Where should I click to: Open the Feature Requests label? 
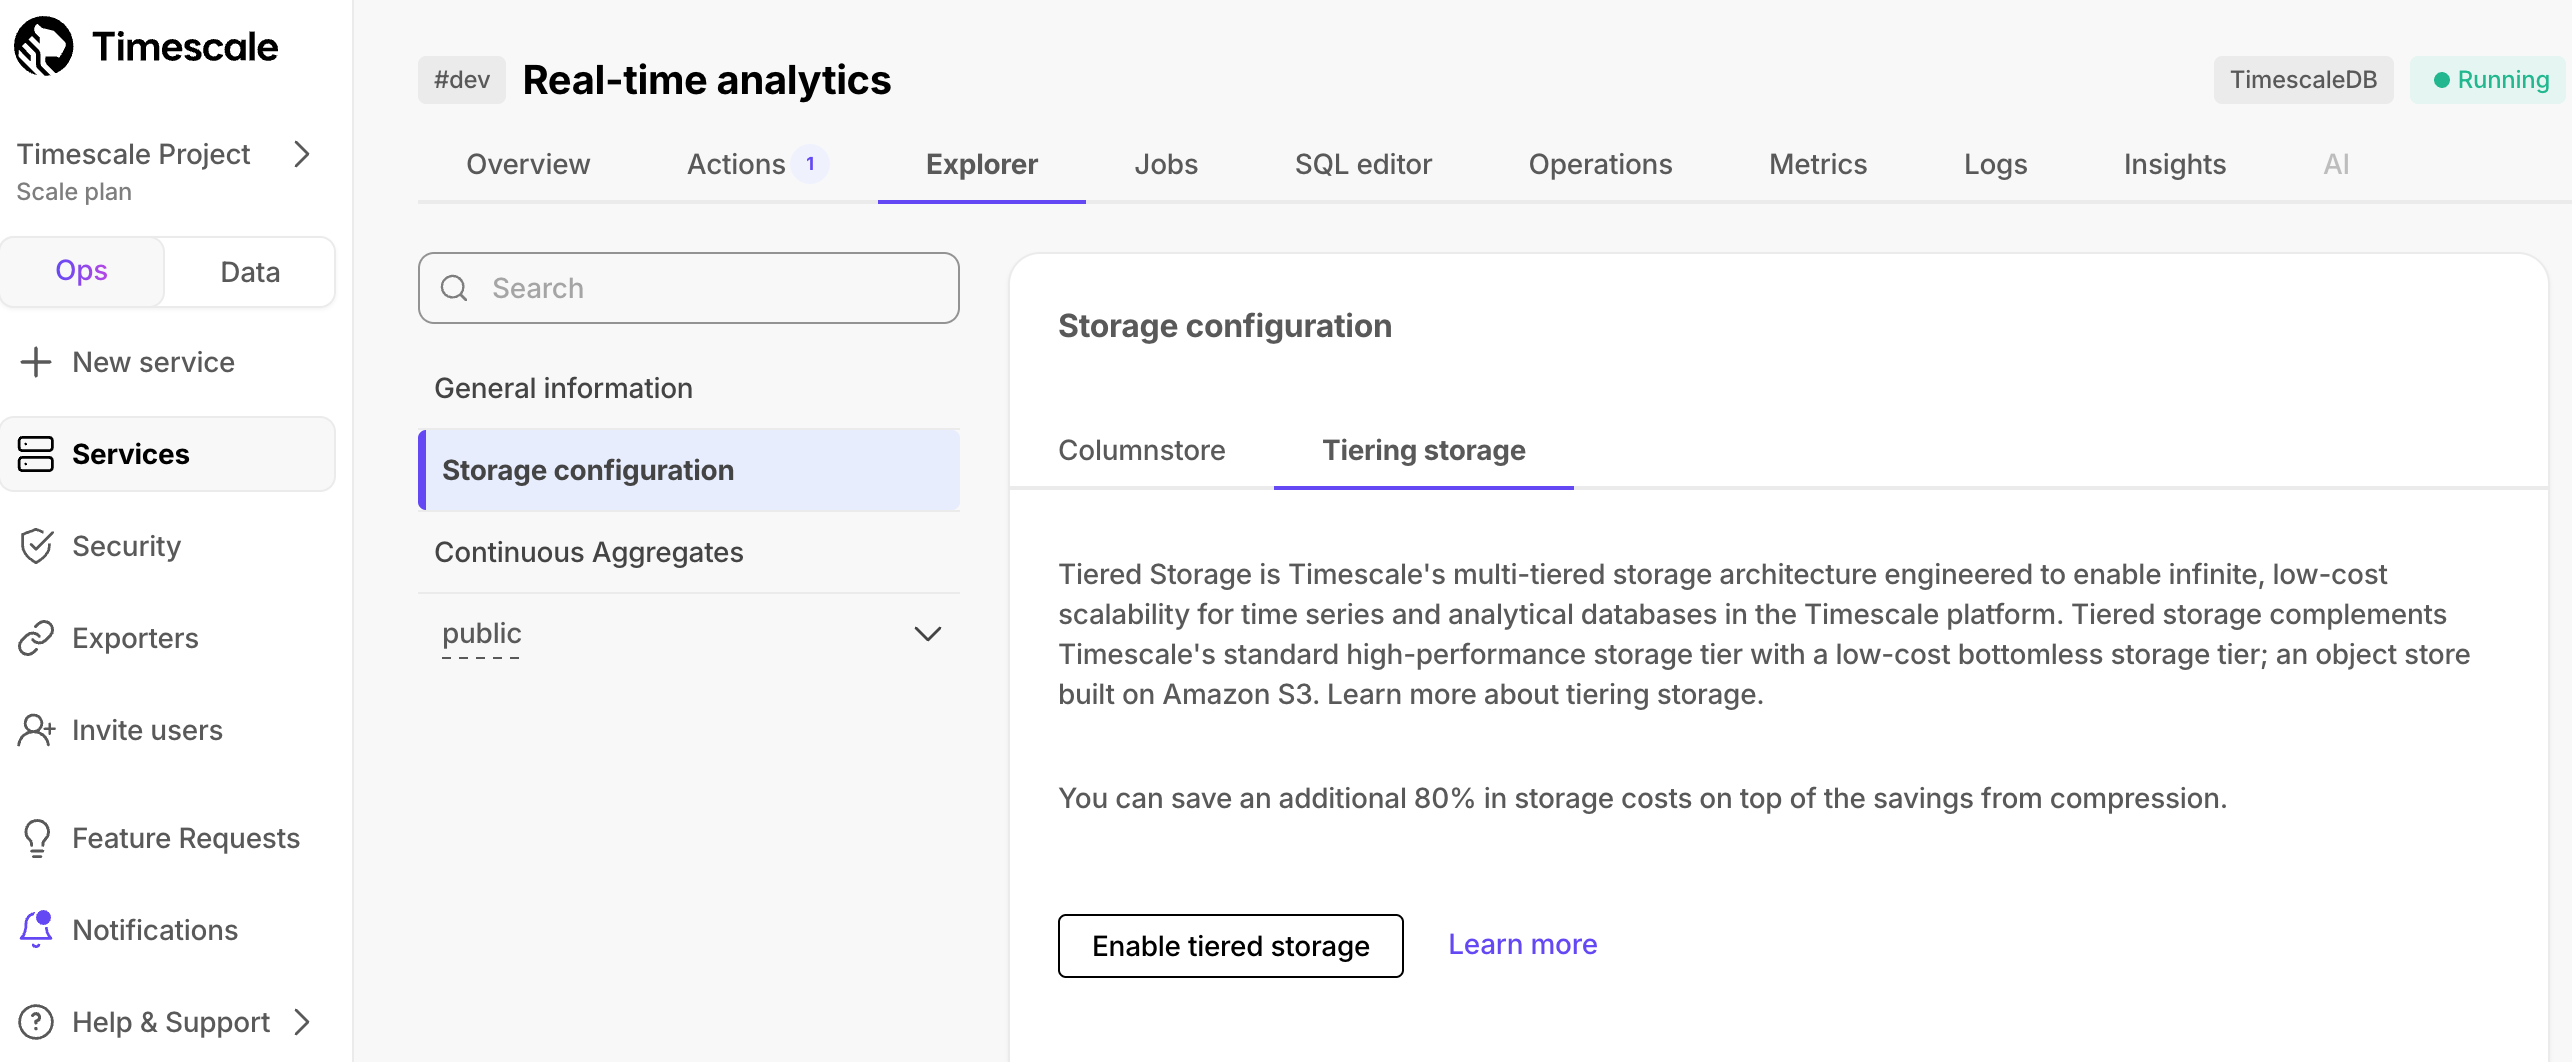[x=186, y=838]
